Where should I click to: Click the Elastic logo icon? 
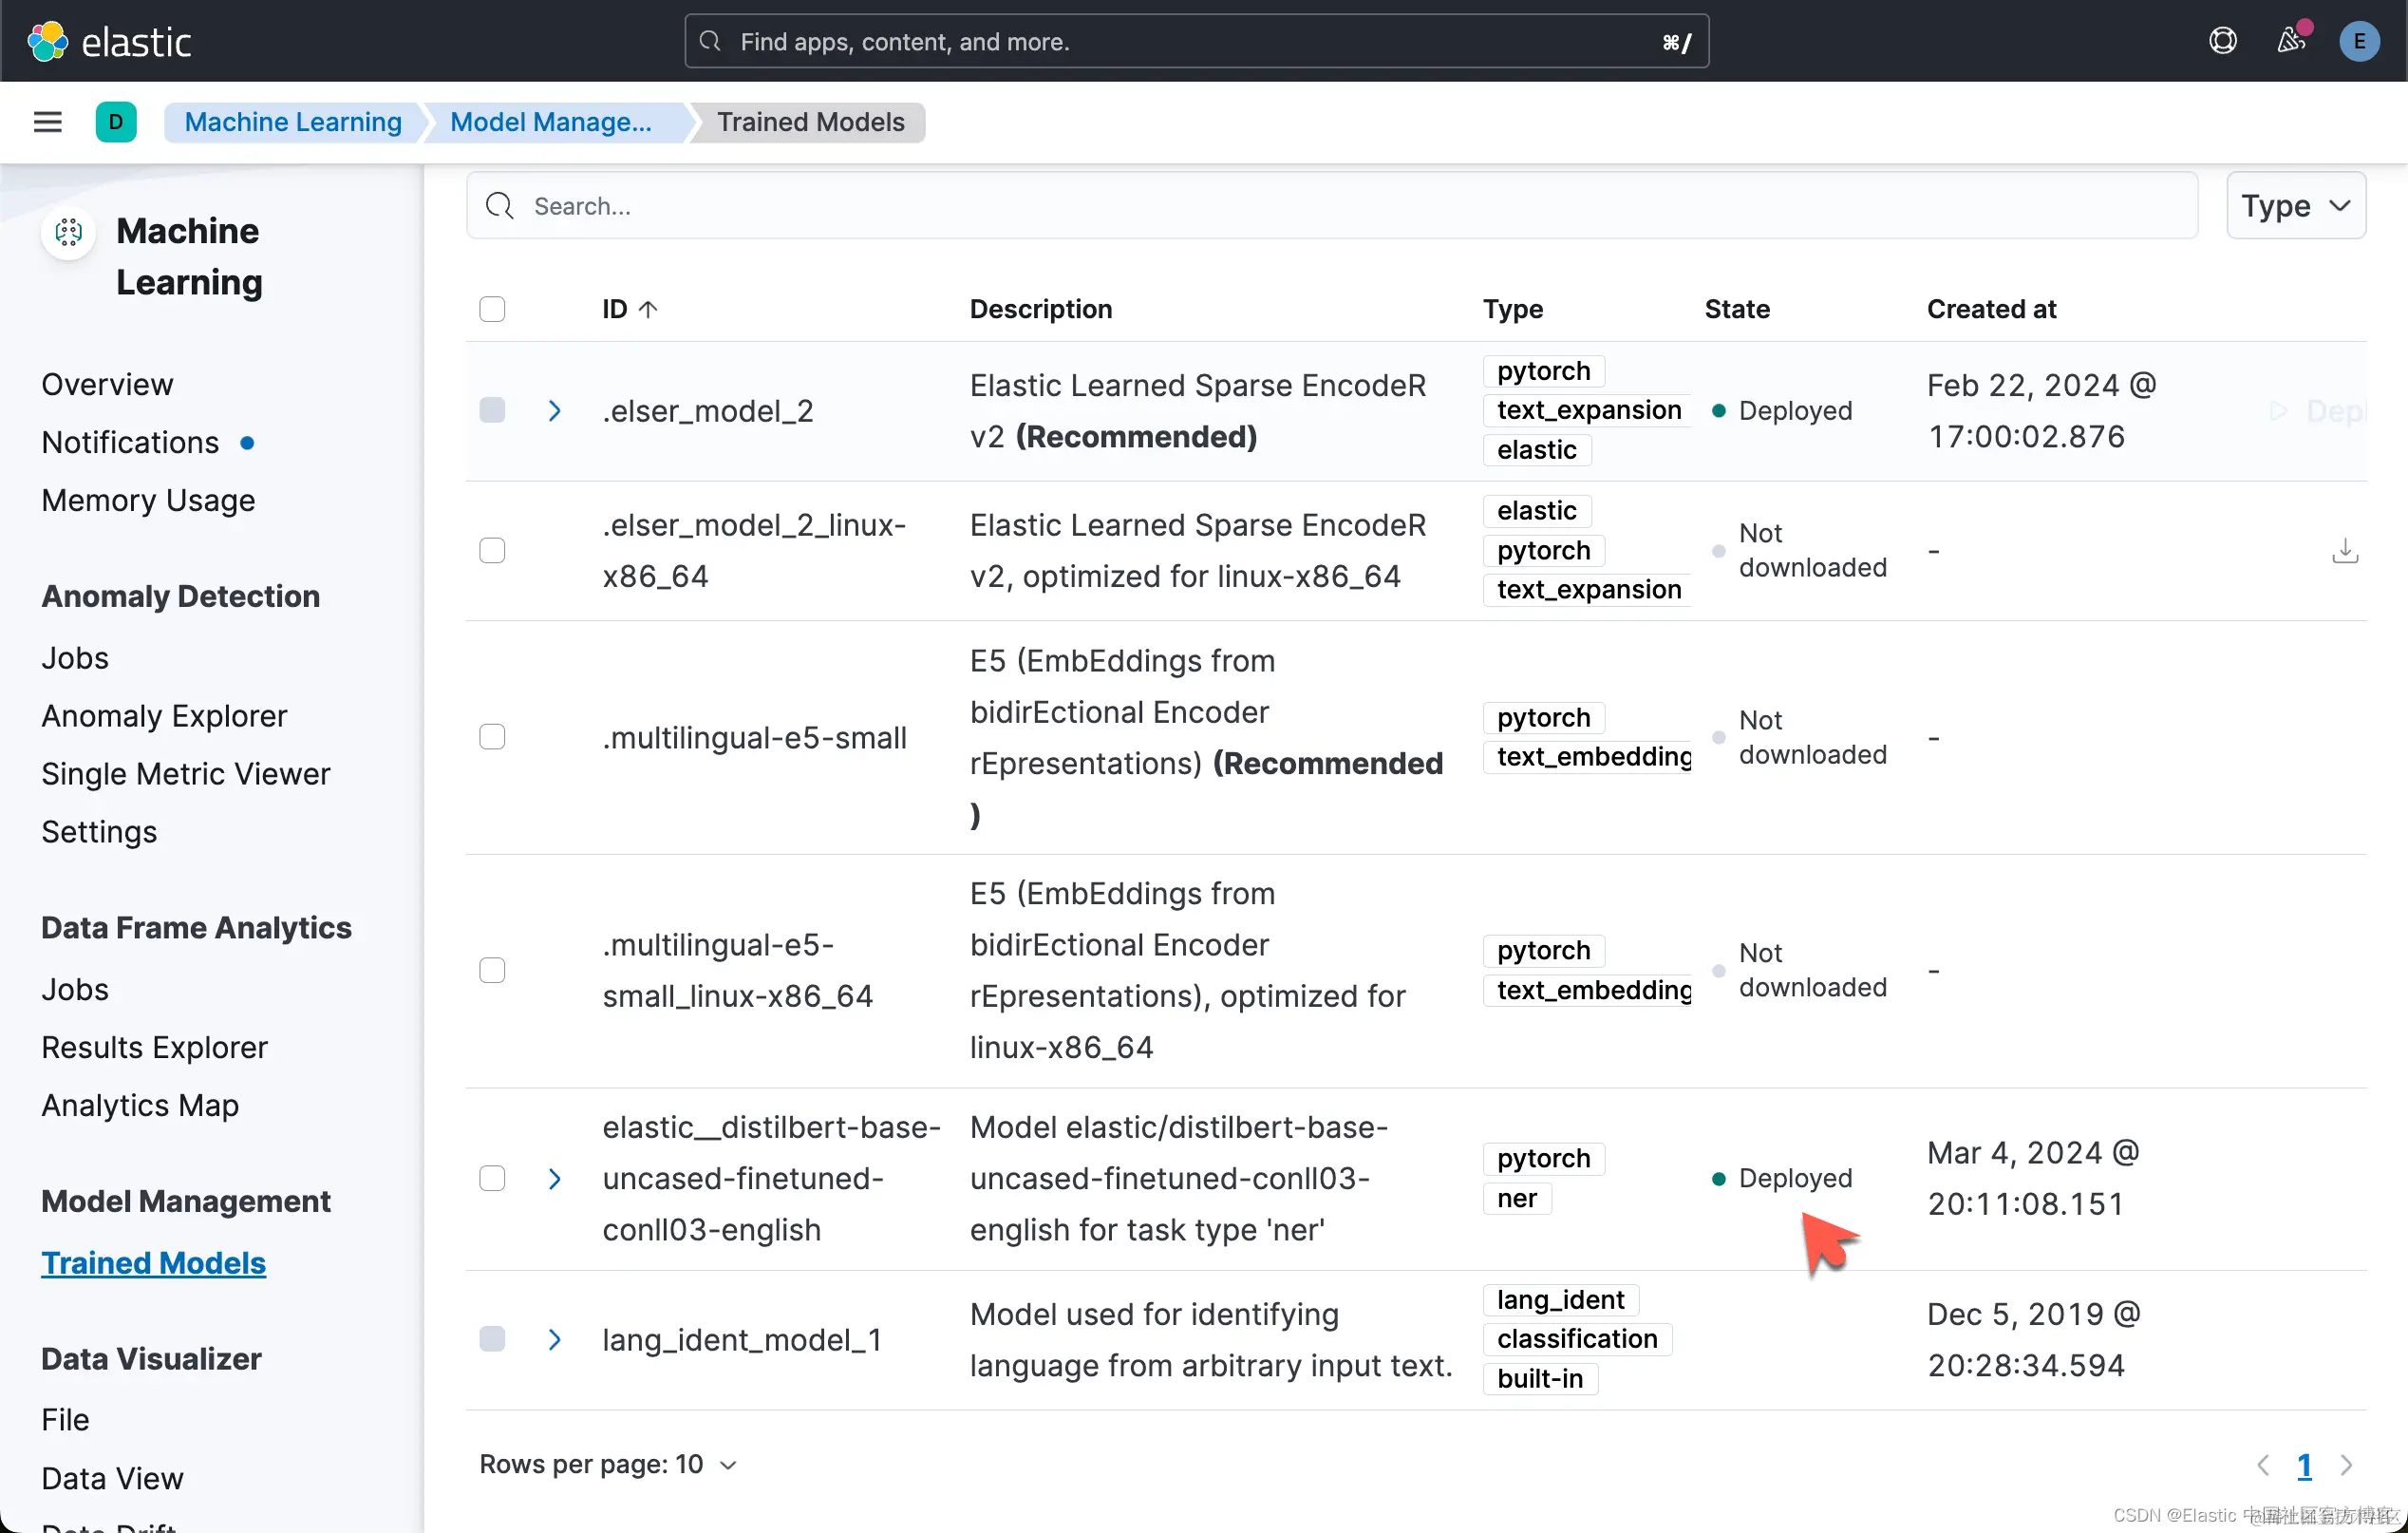(x=47, y=41)
